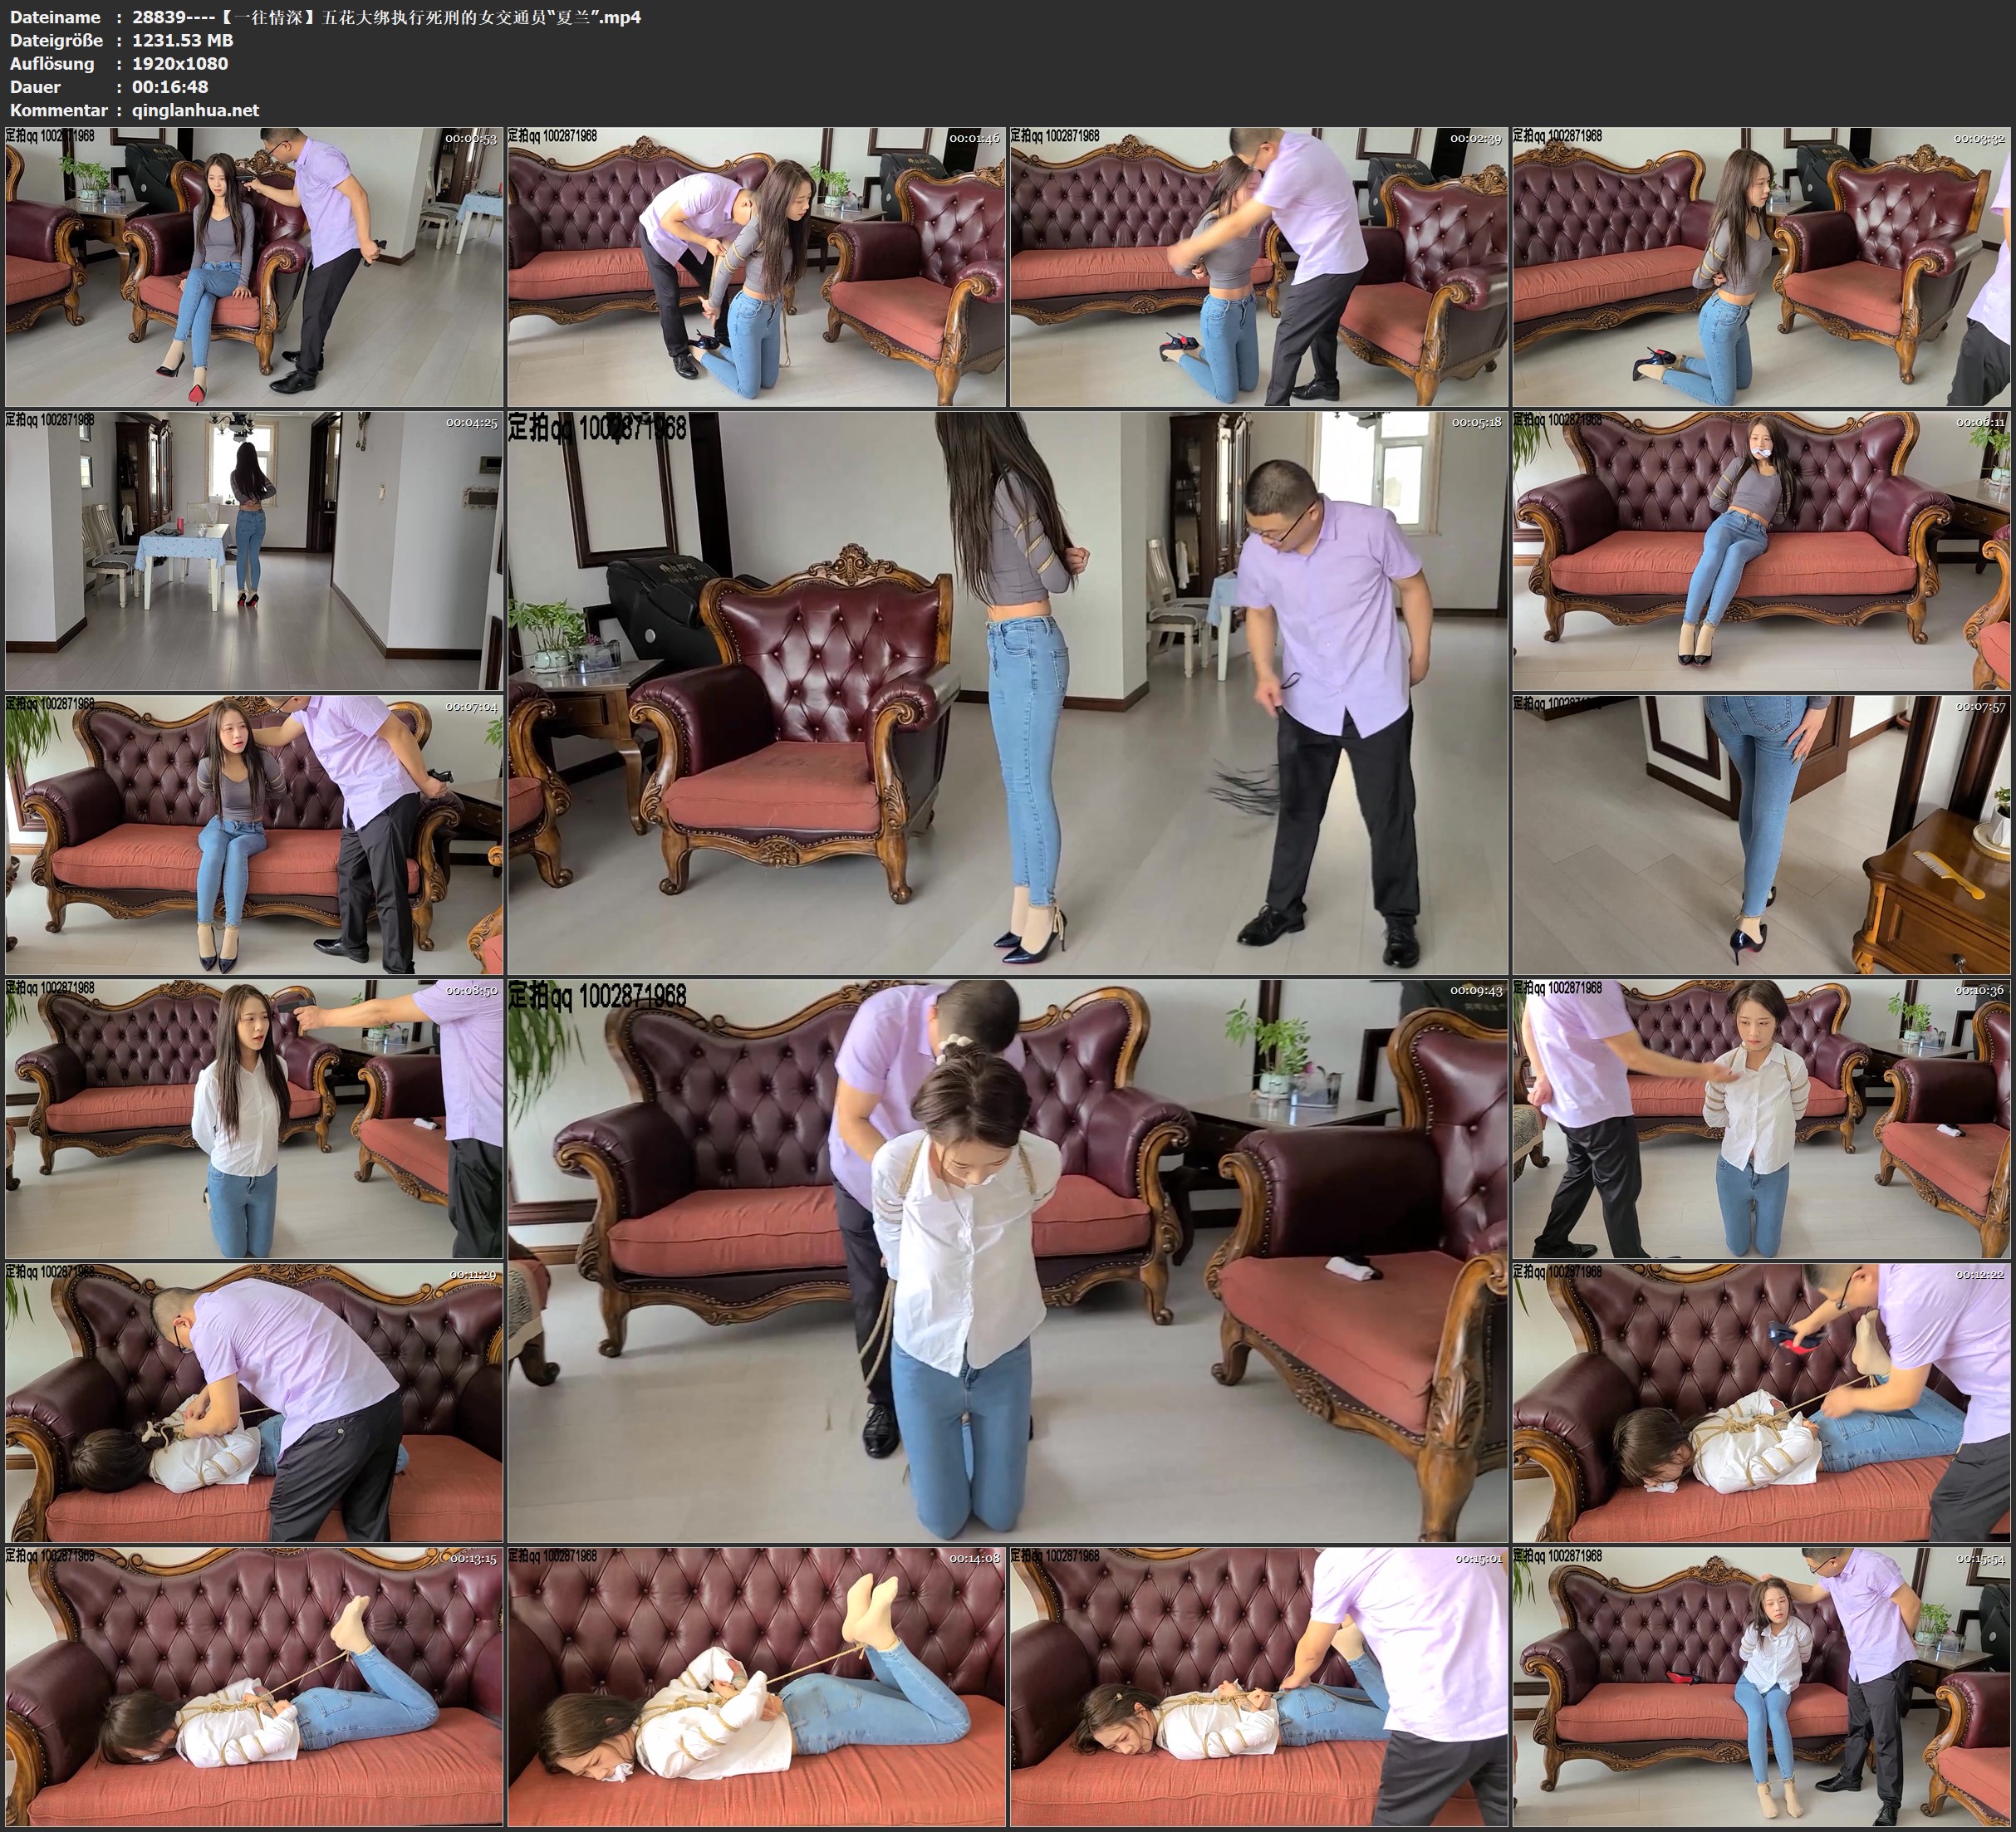Click the Dauer value 00:16:48
This screenshot has height=1832, width=2016.
[170, 87]
